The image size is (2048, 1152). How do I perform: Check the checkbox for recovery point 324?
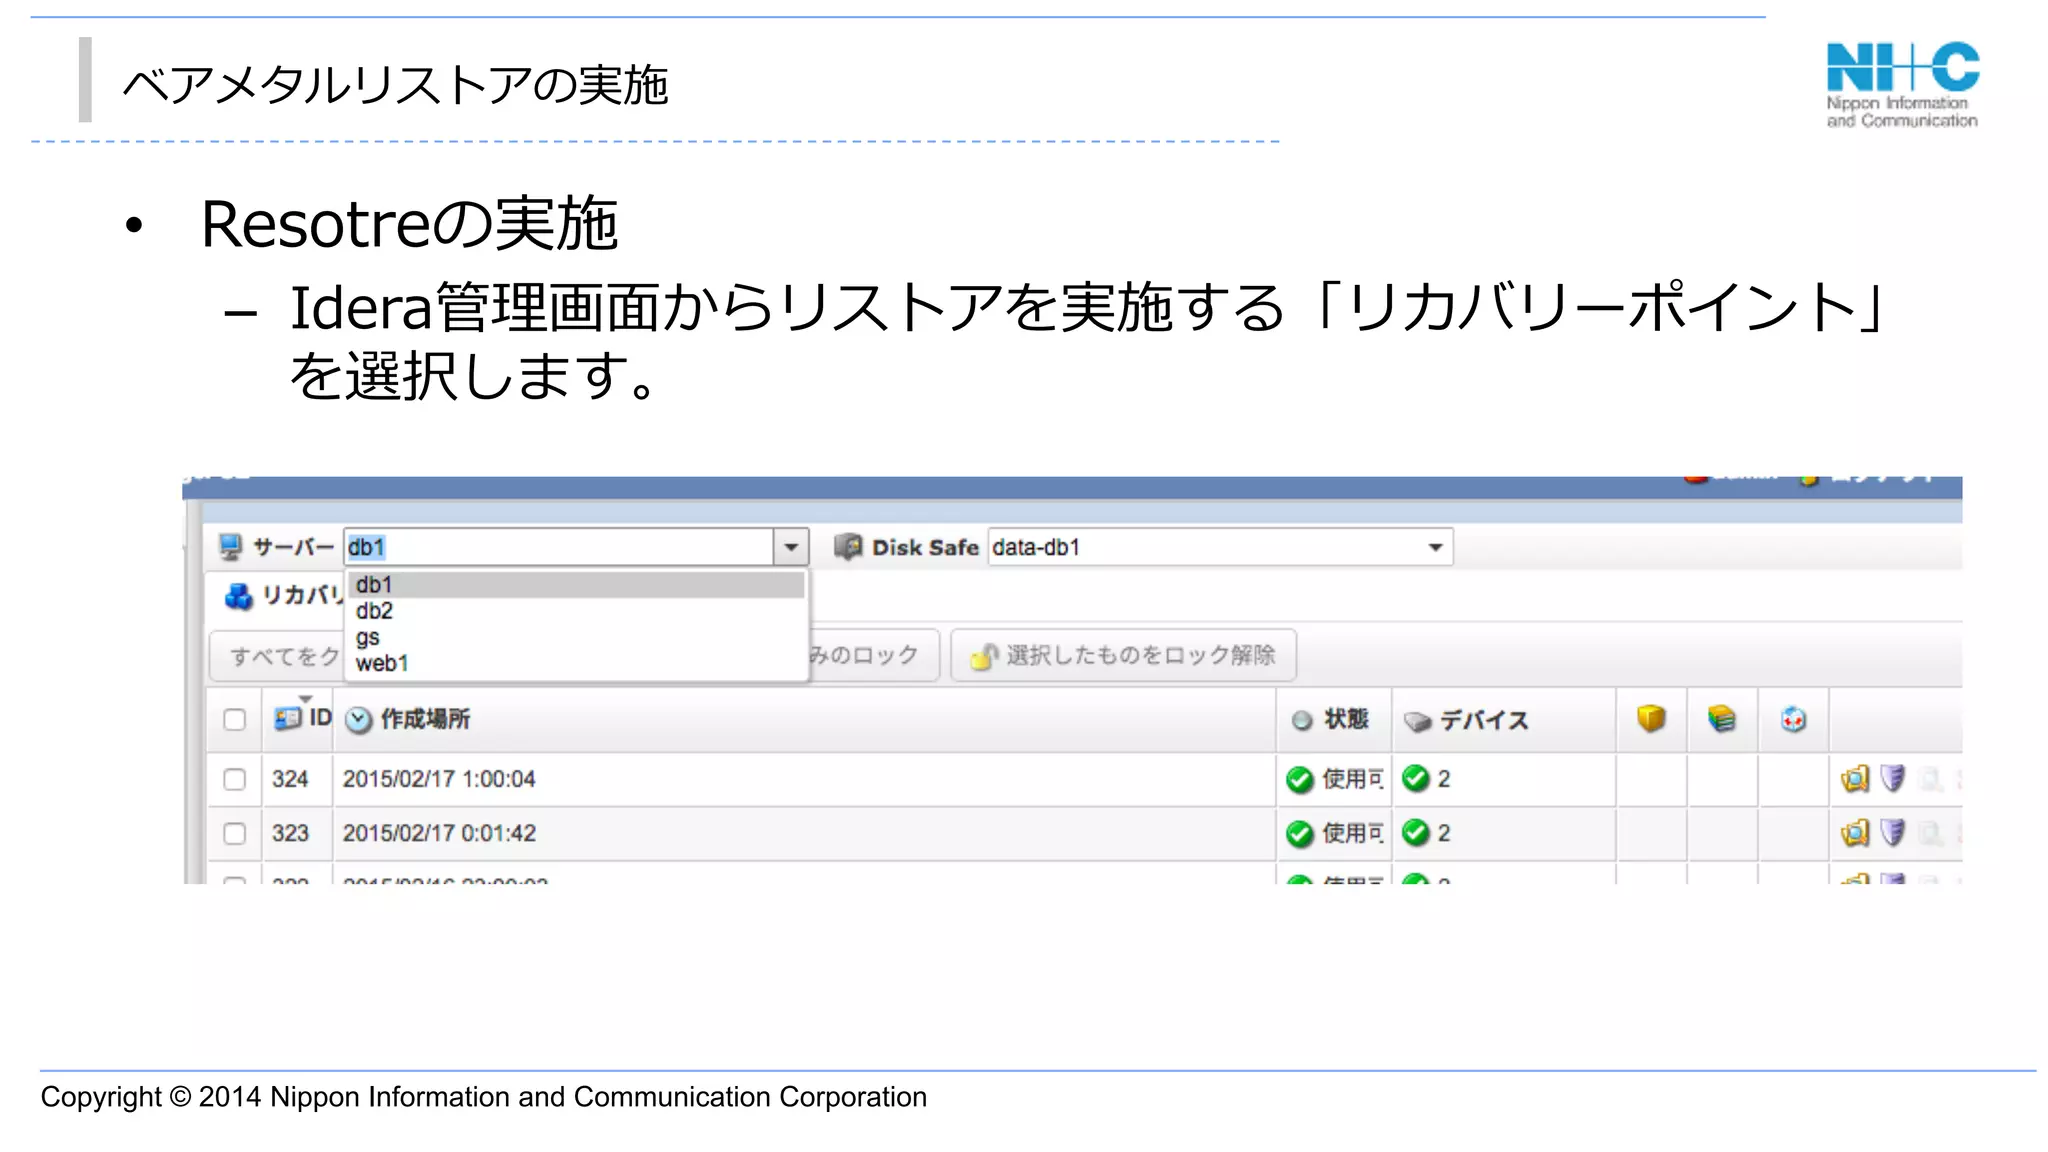(x=235, y=779)
